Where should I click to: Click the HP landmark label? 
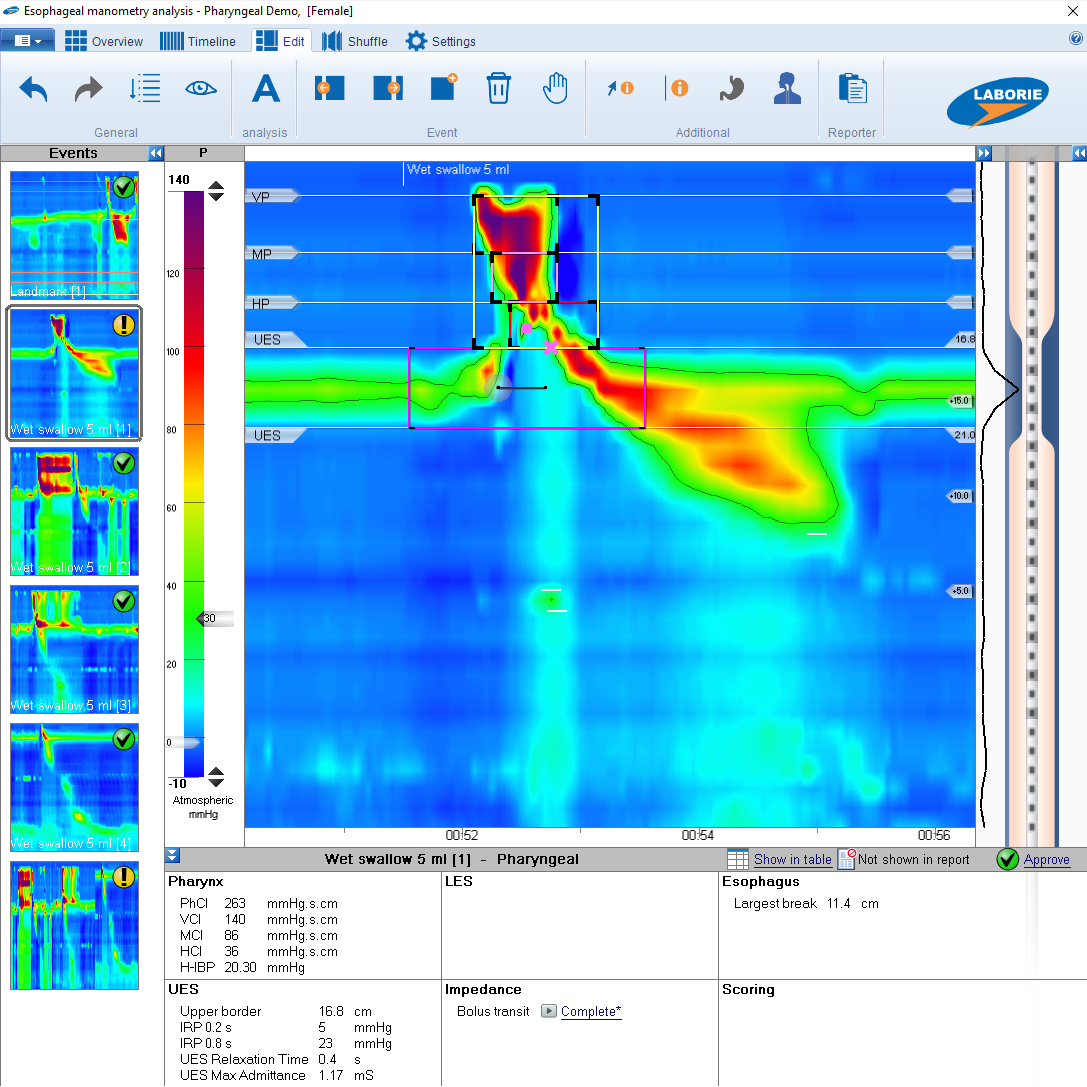coord(272,304)
